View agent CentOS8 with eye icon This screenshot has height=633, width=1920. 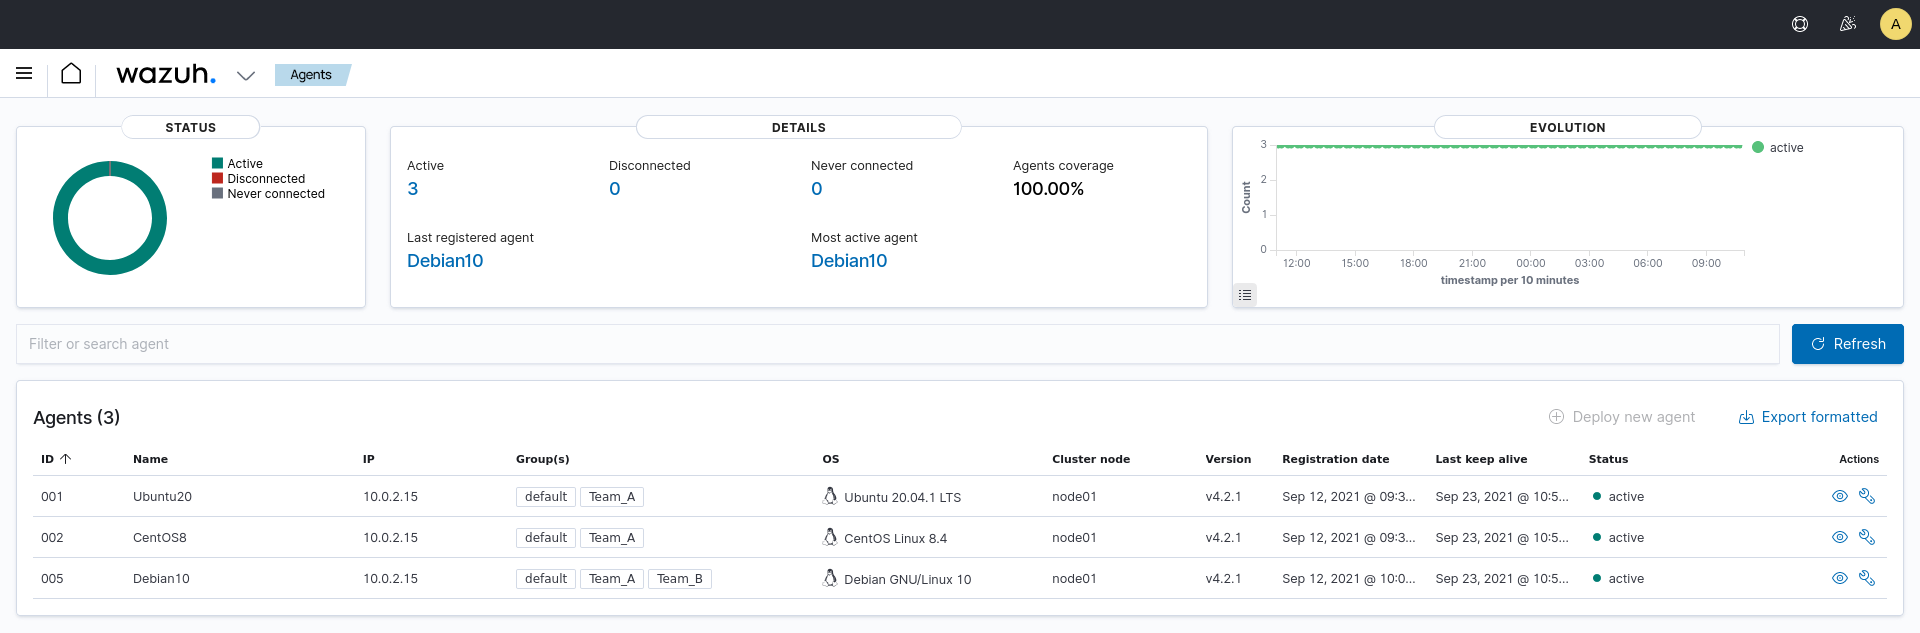[1839, 537]
